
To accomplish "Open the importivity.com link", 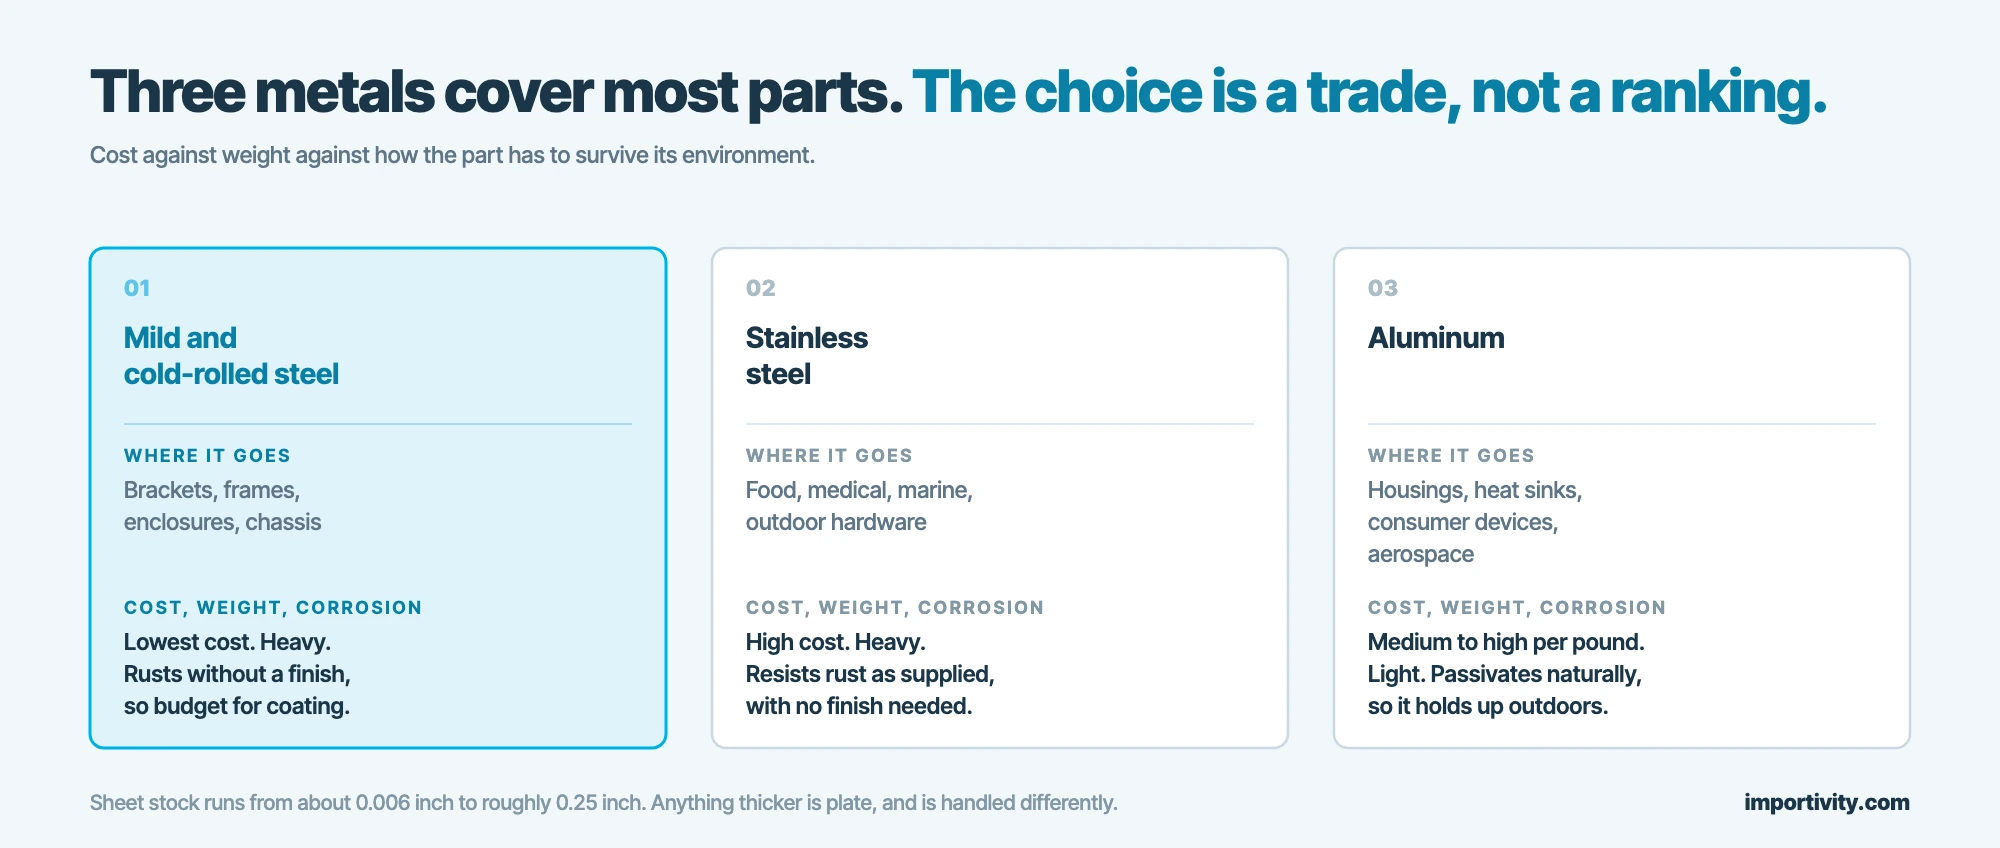I will point(1826,802).
